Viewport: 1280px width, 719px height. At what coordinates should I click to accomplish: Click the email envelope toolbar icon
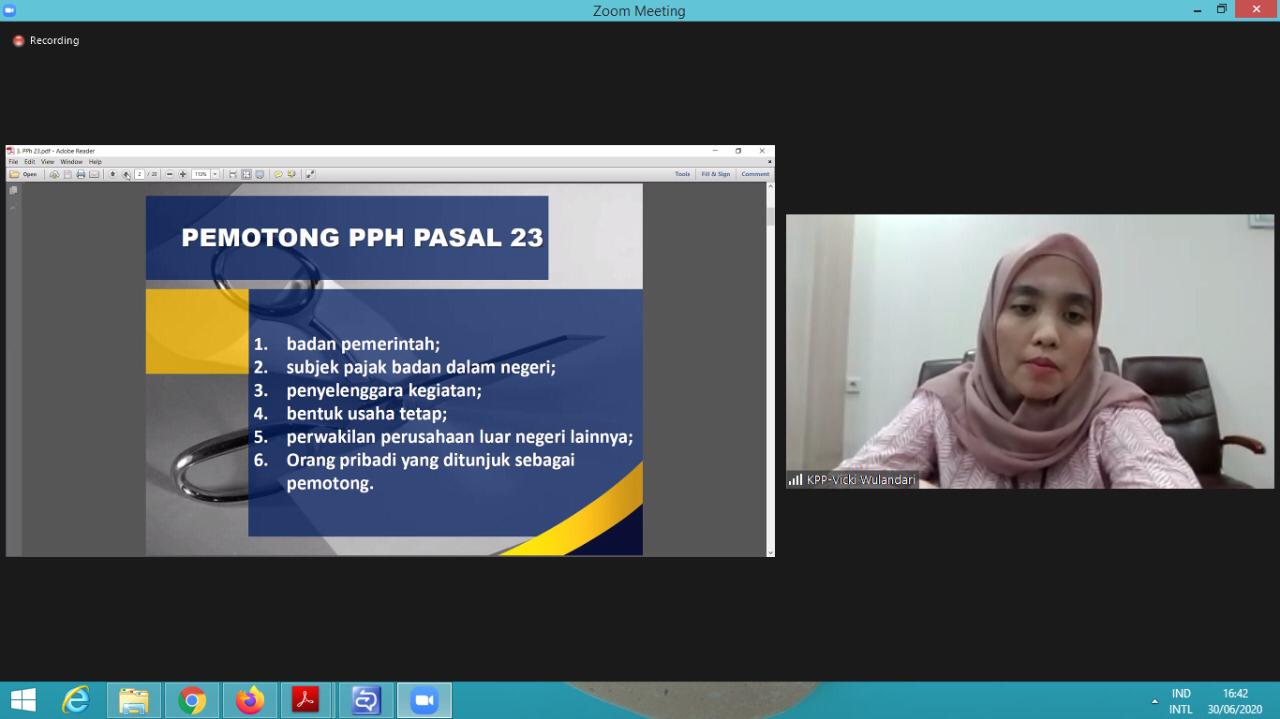point(94,174)
